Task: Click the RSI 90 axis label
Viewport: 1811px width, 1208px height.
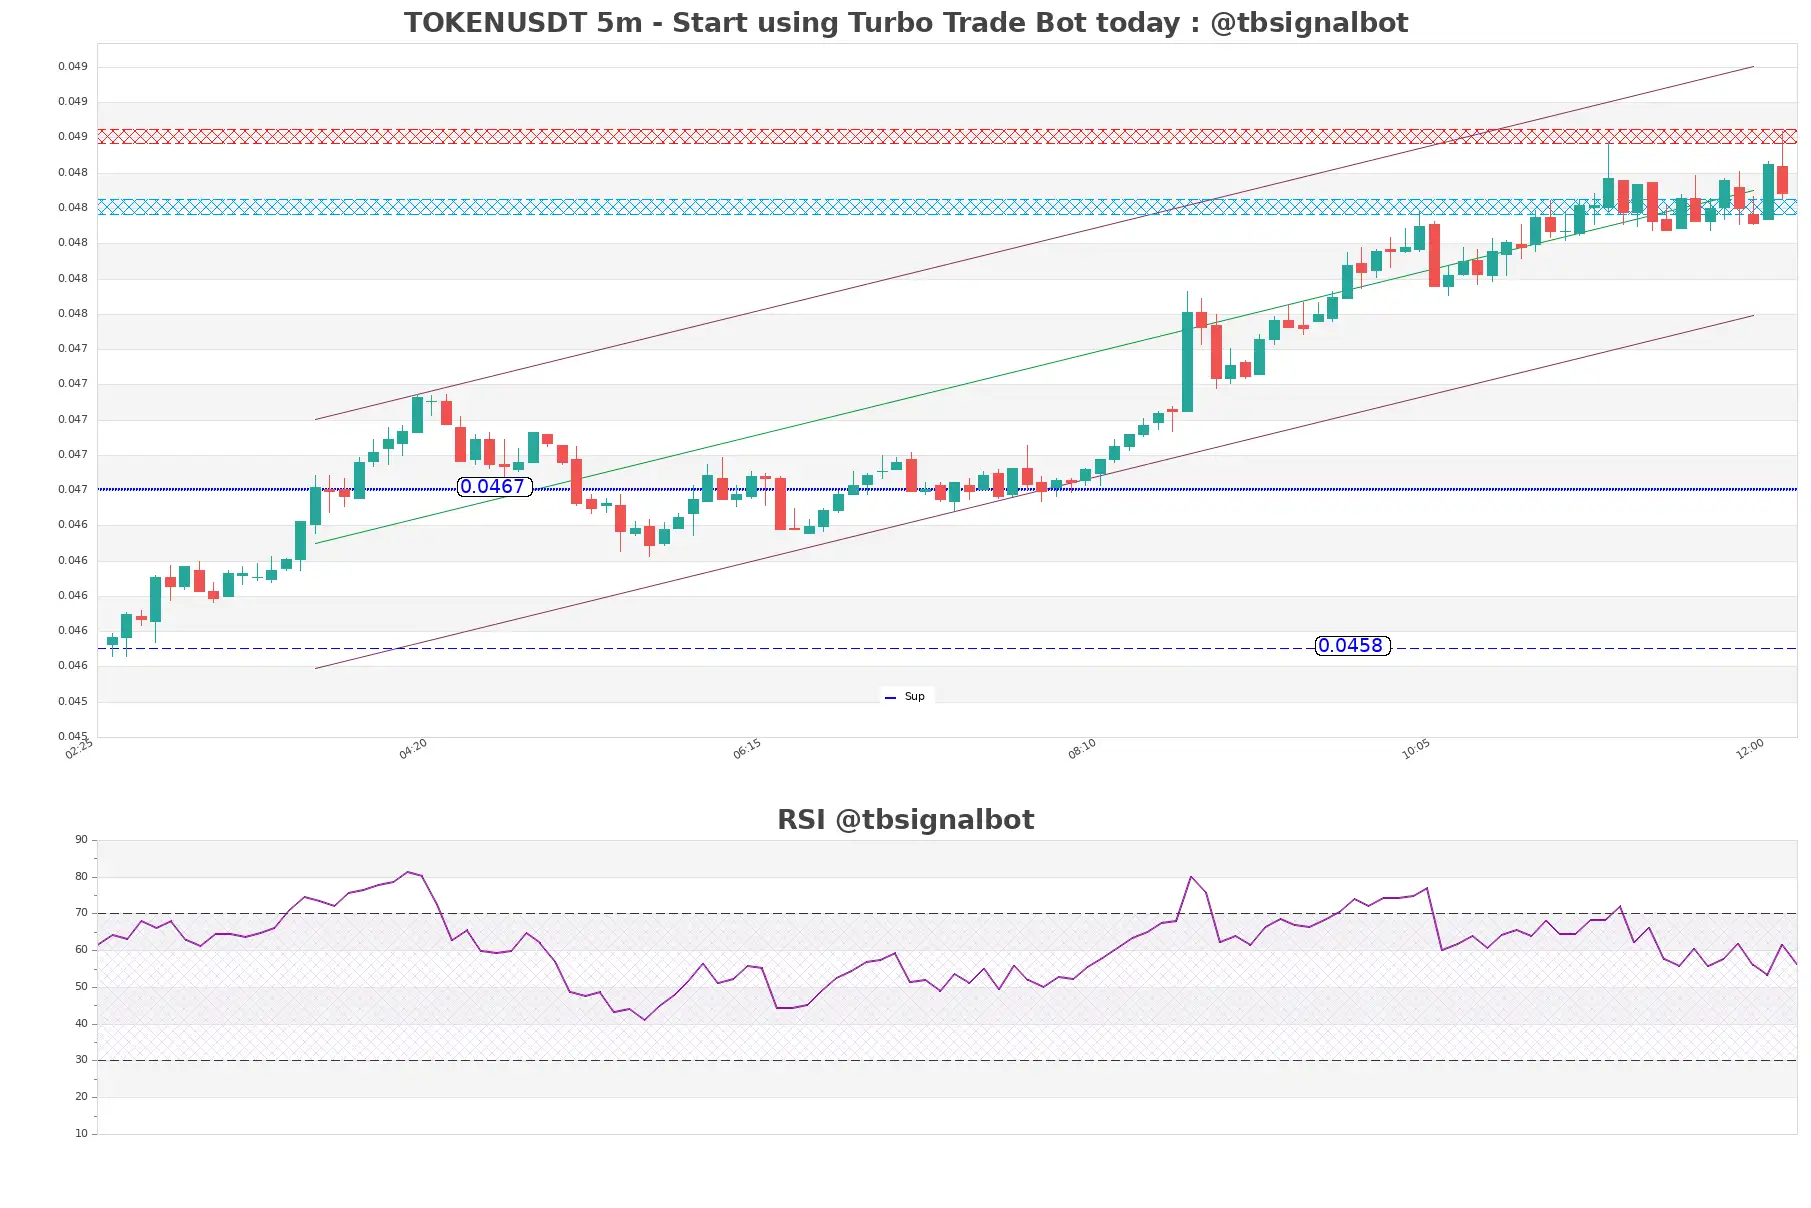Action: (x=81, y=840)
